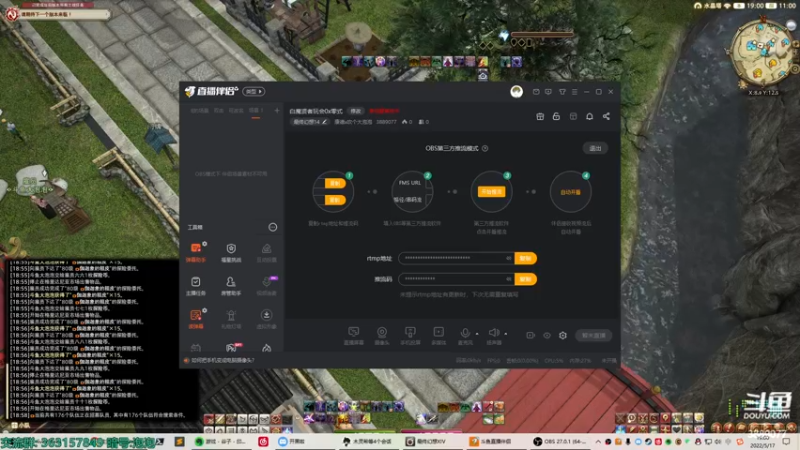The image size is (800, 450).
Task: Open the type dropdown next to app logo
Action: [x=254, y=92]
